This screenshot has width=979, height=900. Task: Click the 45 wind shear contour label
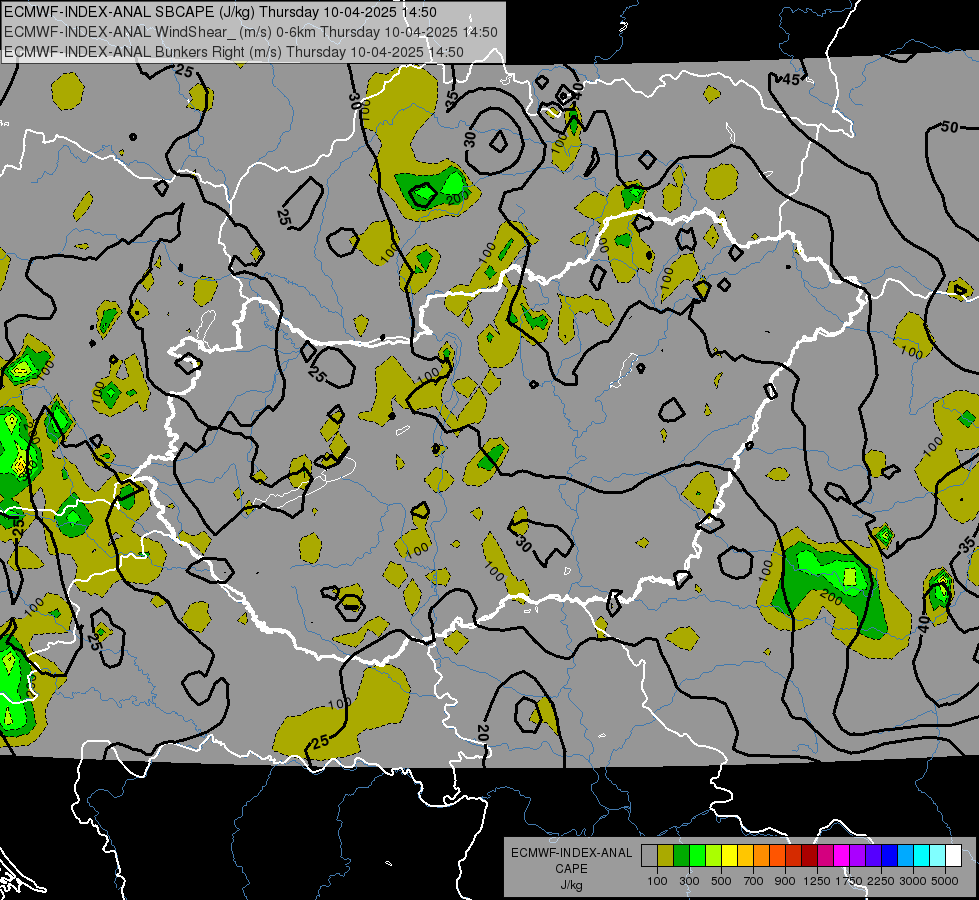[790, 79]
